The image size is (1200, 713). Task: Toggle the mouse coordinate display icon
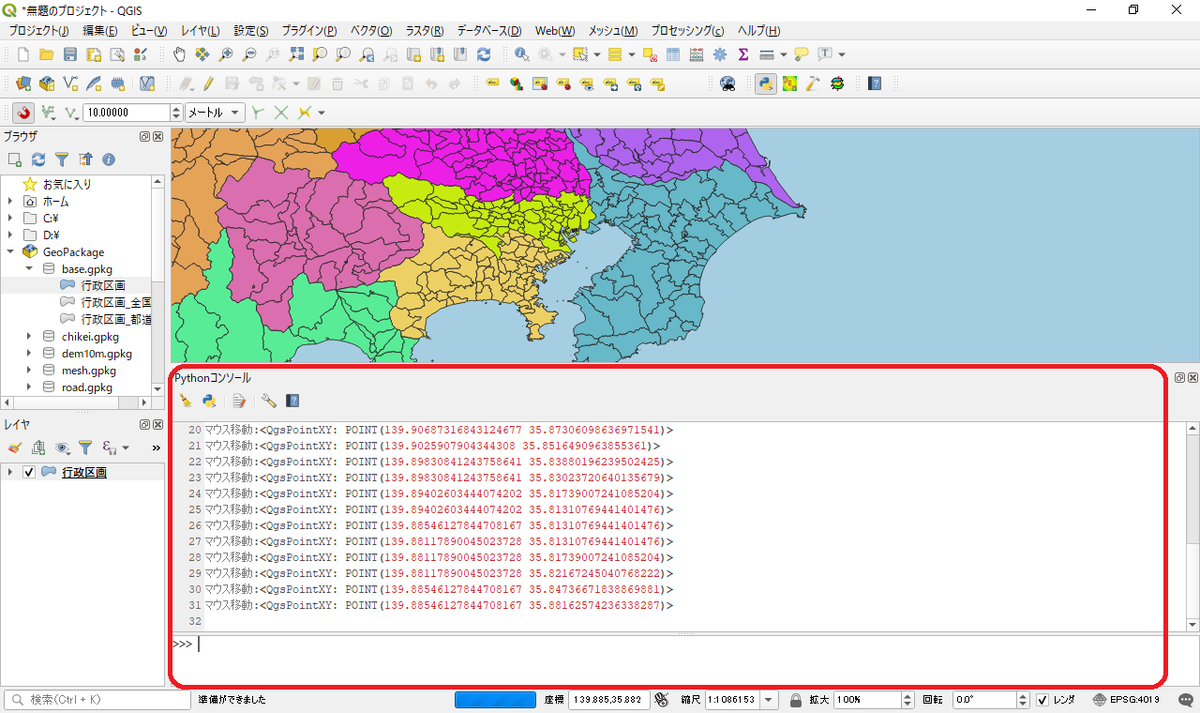pos(662,700)
